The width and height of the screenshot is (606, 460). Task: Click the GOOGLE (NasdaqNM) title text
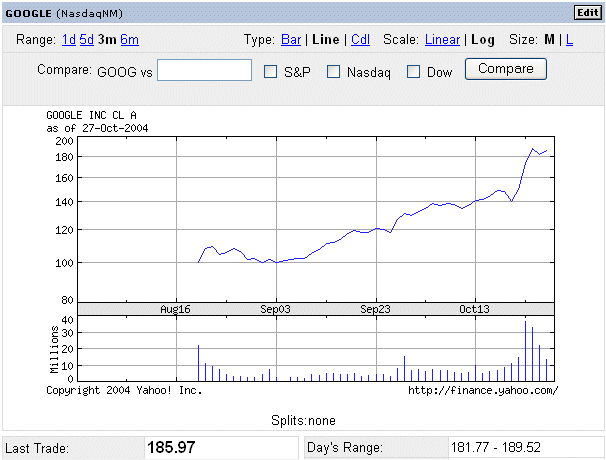click(64, 14)
